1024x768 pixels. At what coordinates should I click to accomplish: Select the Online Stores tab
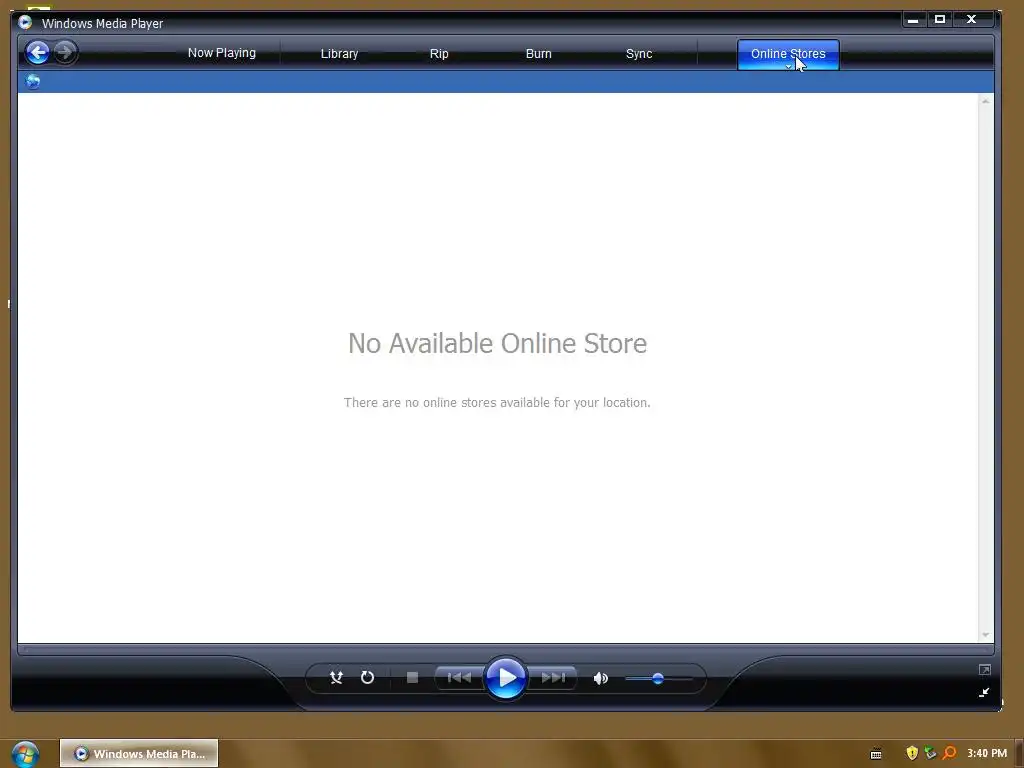tap(788, 52)
